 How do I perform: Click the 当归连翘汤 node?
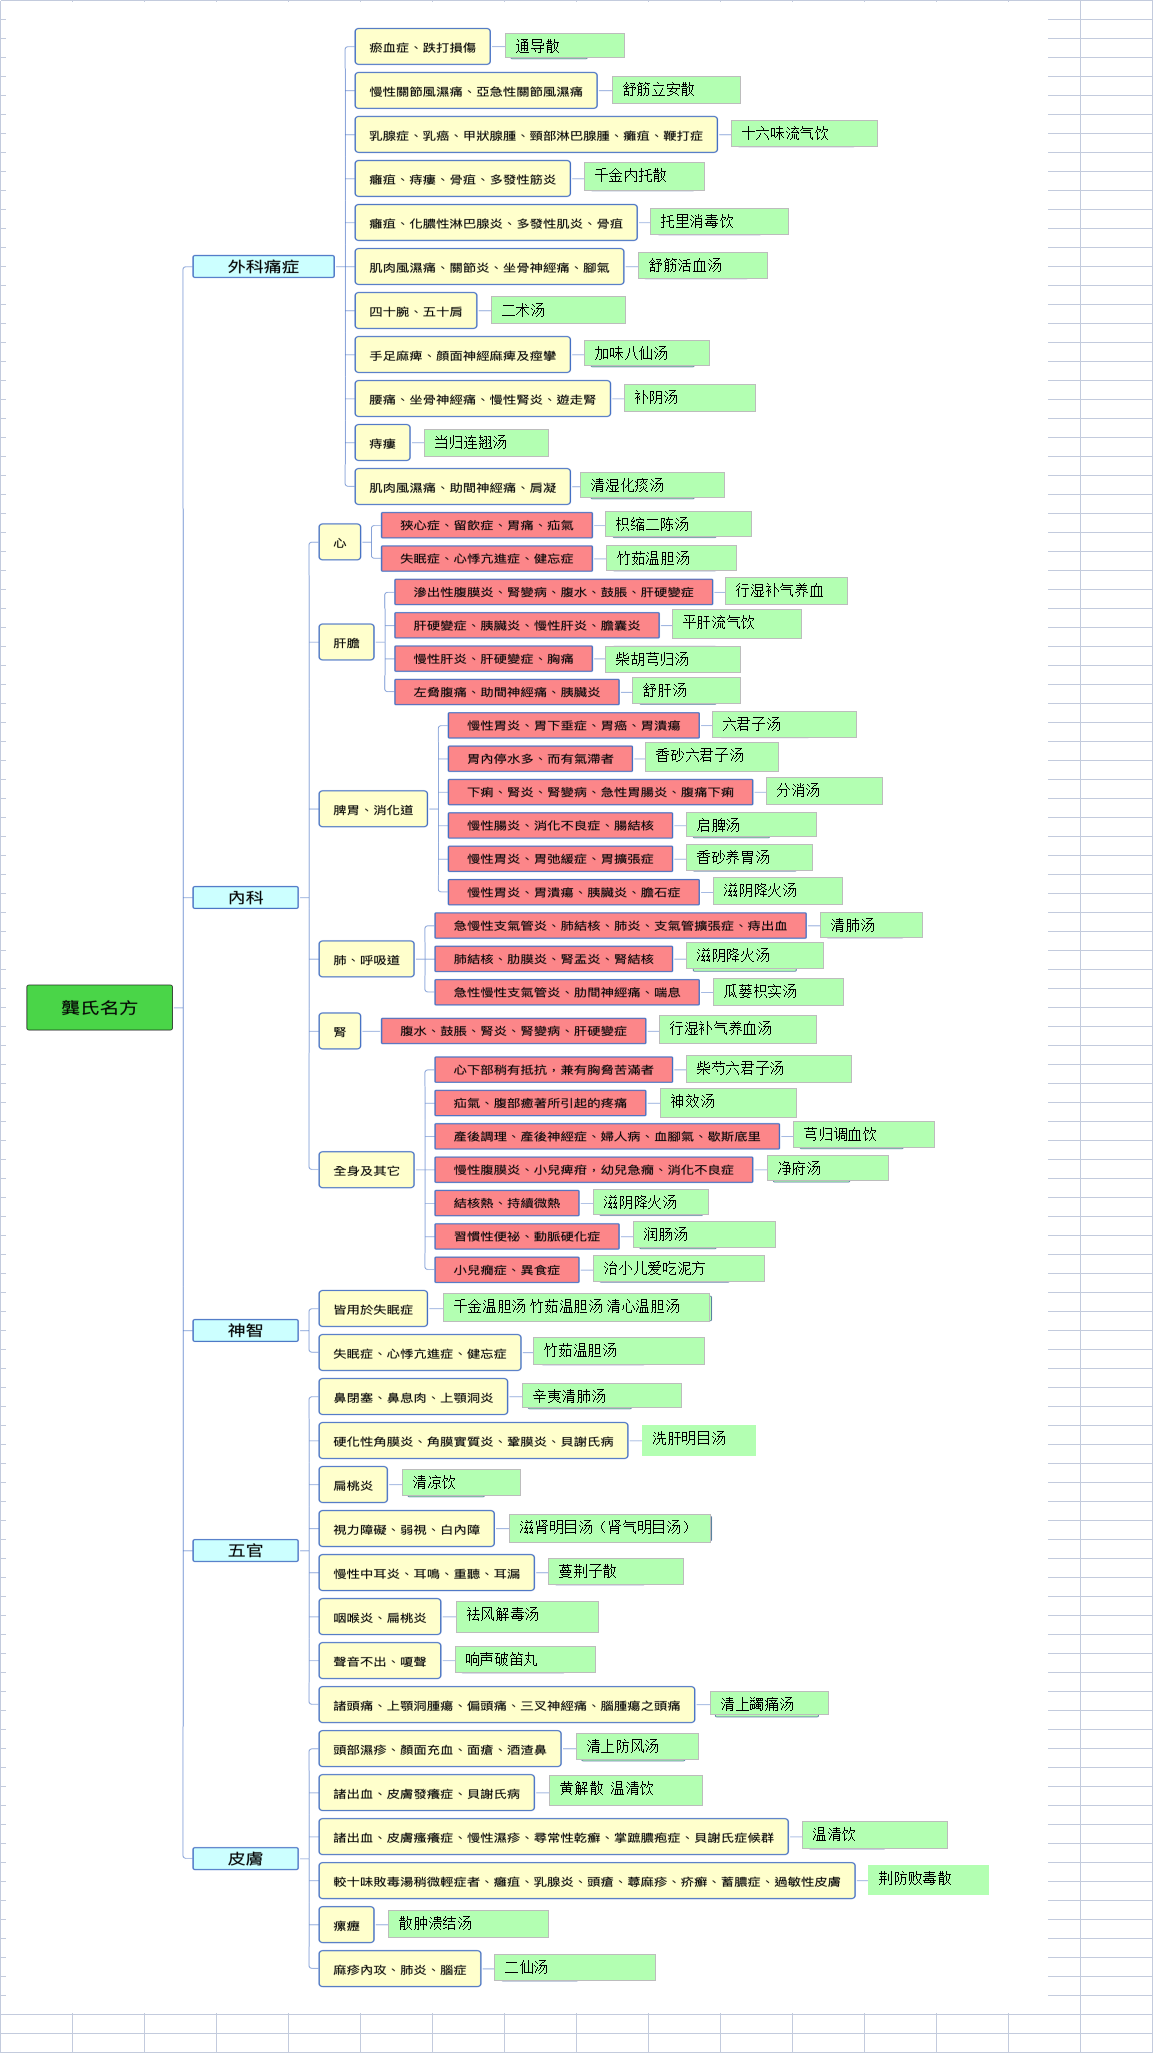tap(486, 442)
